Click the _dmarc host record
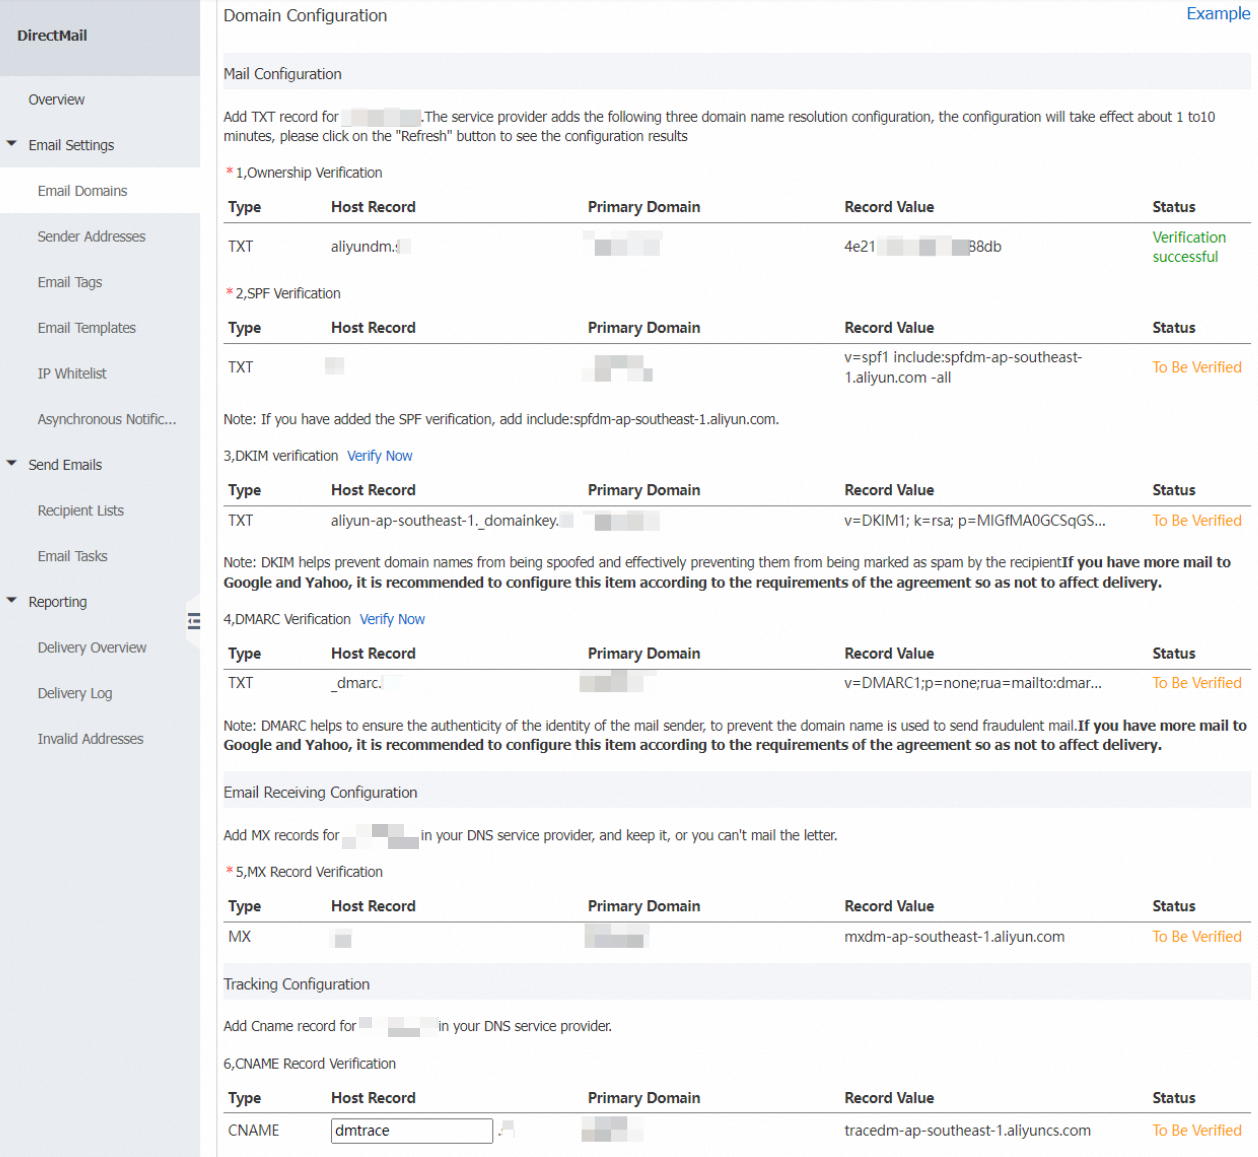This screenshot has width=1258, height=1157. (x=356, y=683)
